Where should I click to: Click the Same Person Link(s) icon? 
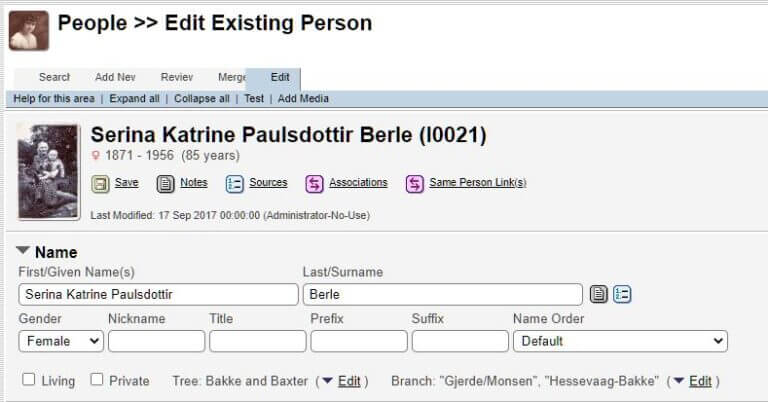(x=414, y=183)
